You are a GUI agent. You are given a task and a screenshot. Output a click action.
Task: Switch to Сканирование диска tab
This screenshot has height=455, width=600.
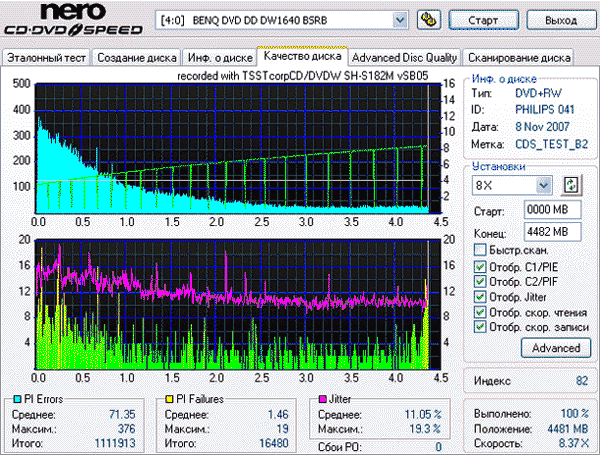pyautogui.click(x=519, y=58)
